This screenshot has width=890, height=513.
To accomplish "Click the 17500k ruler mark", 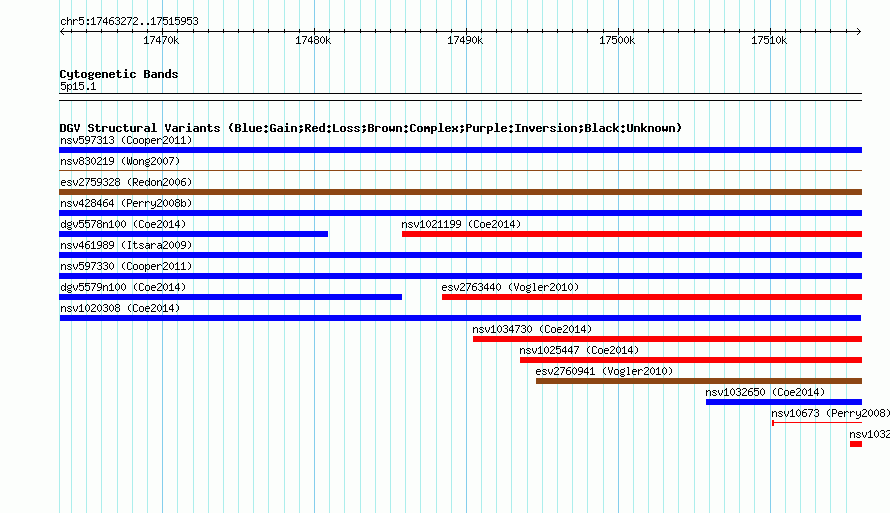I will 618,40.
